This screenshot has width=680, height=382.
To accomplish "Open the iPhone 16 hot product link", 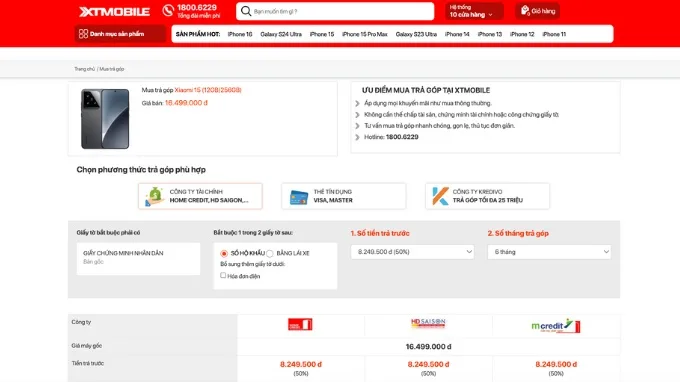I will click(x=240, y=34).
